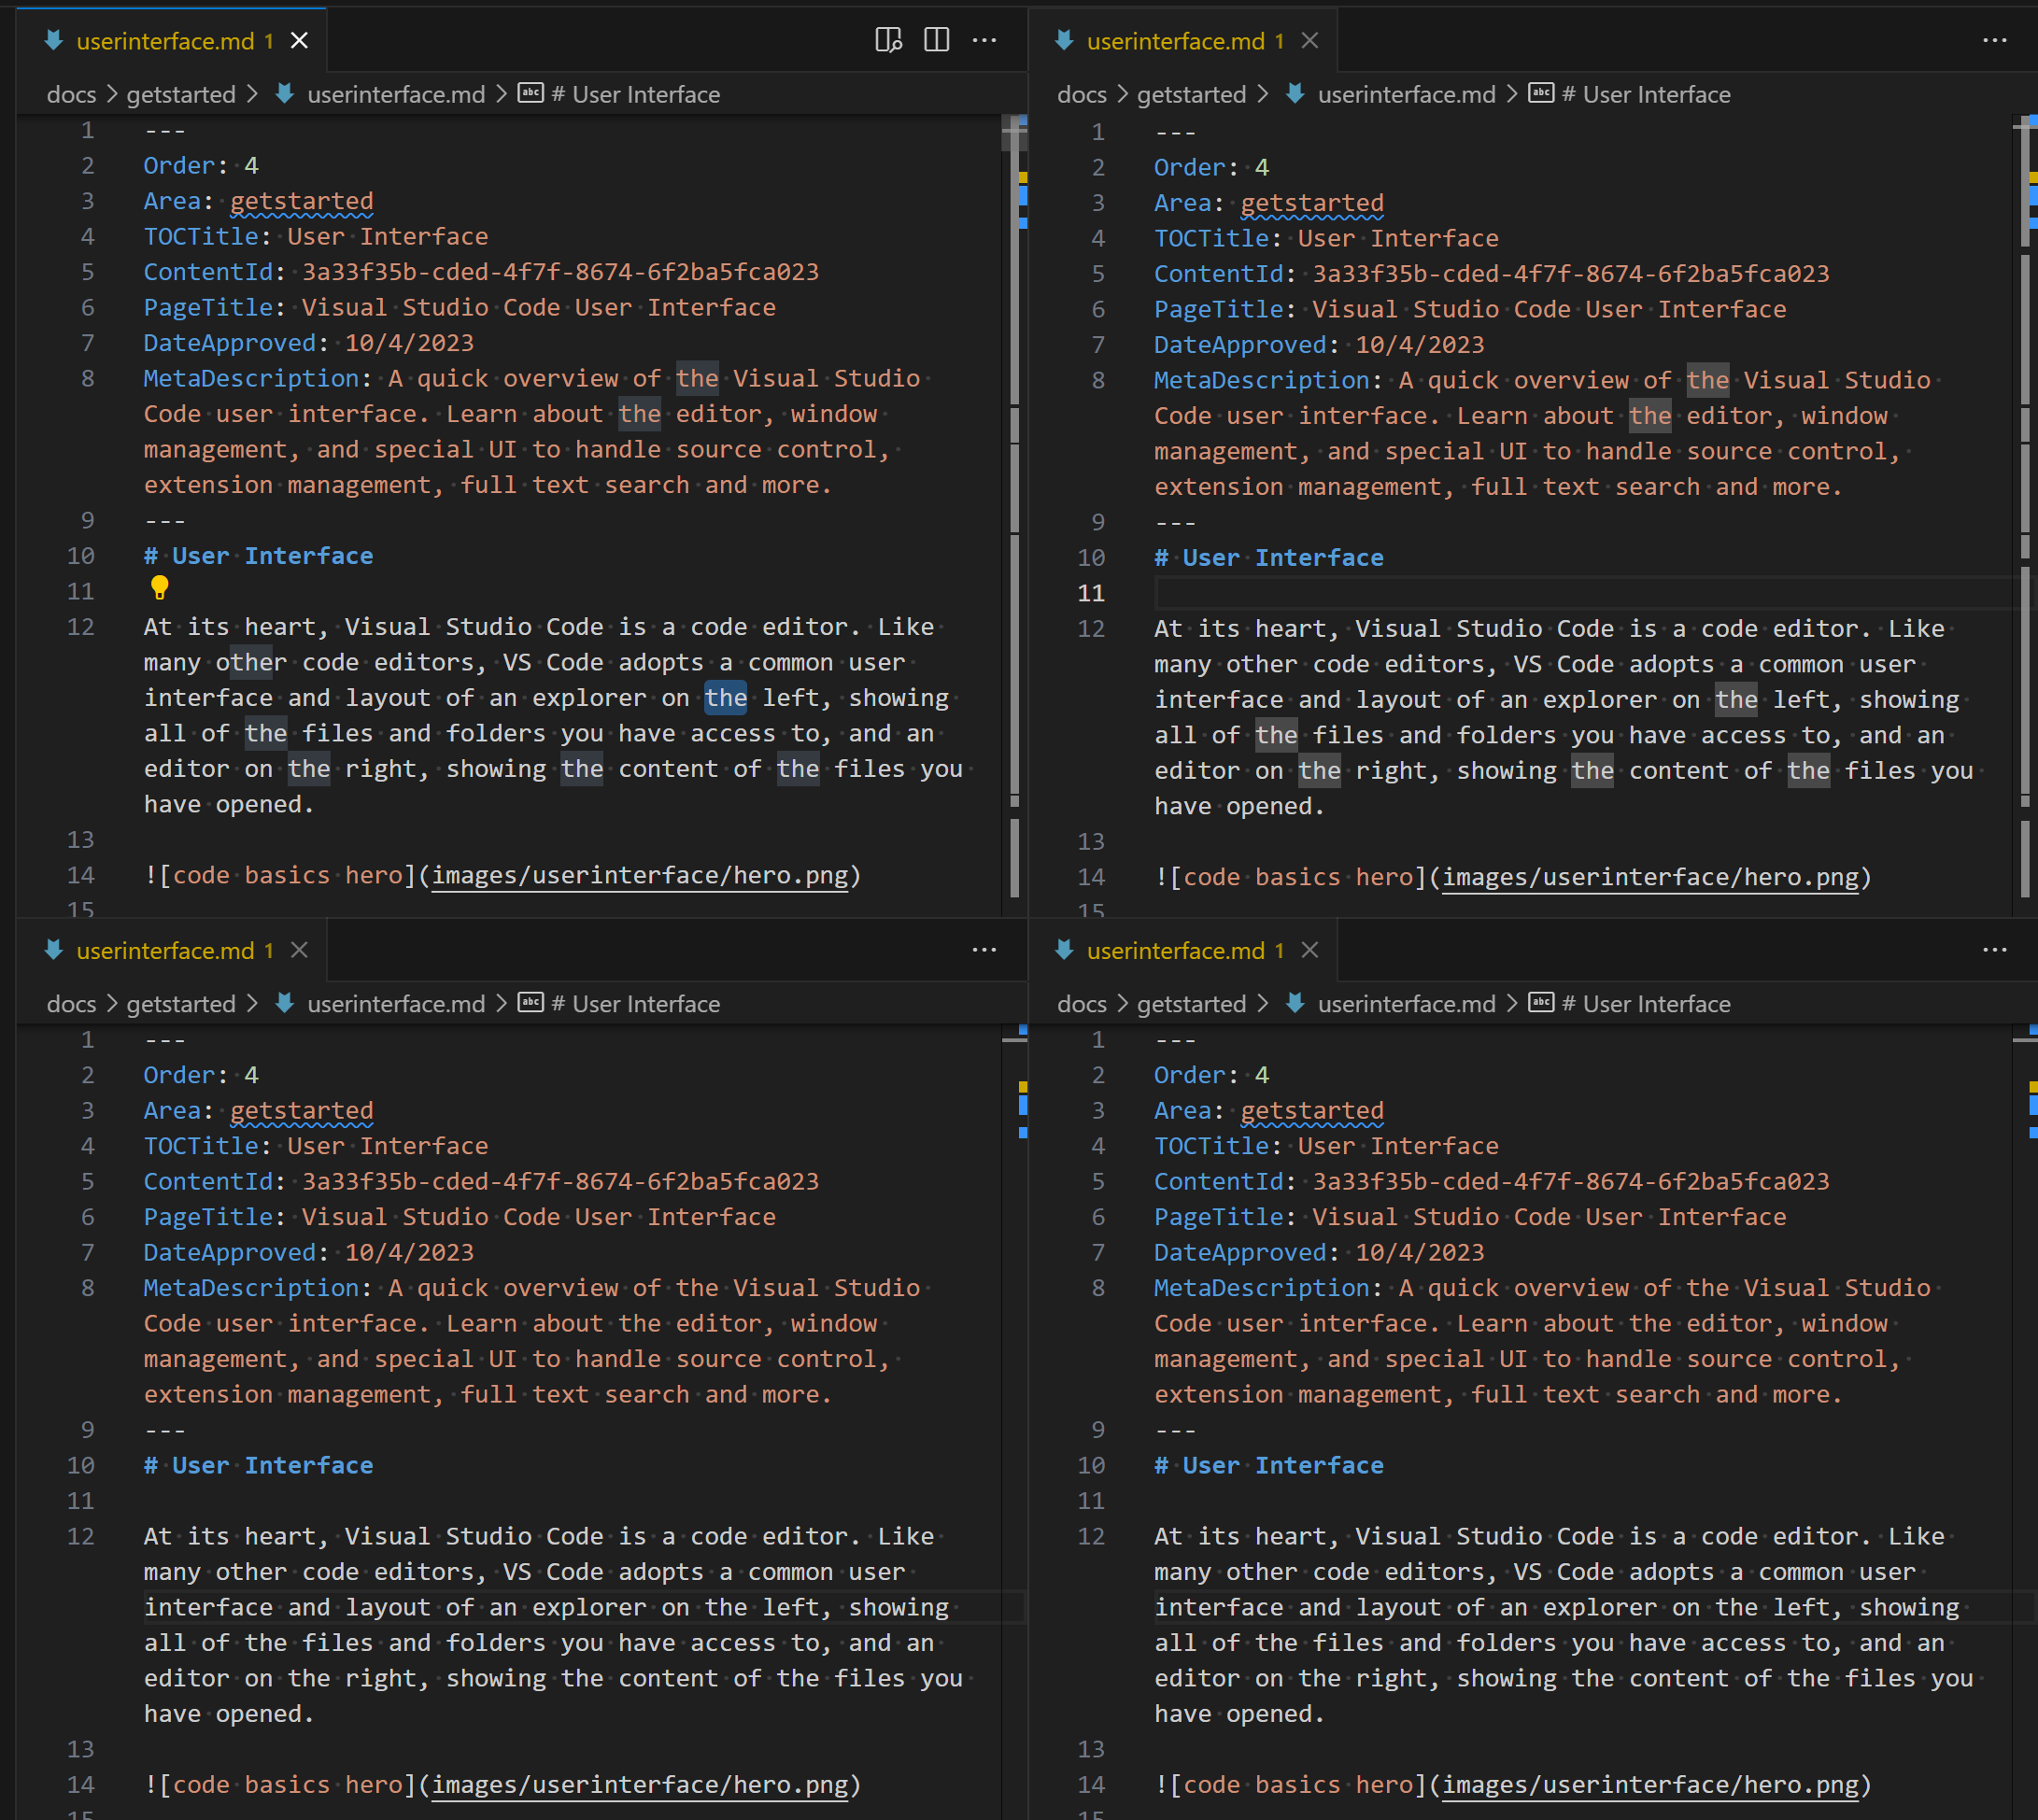Click the yellow change marker in the overview ruler

point(1023,177)
